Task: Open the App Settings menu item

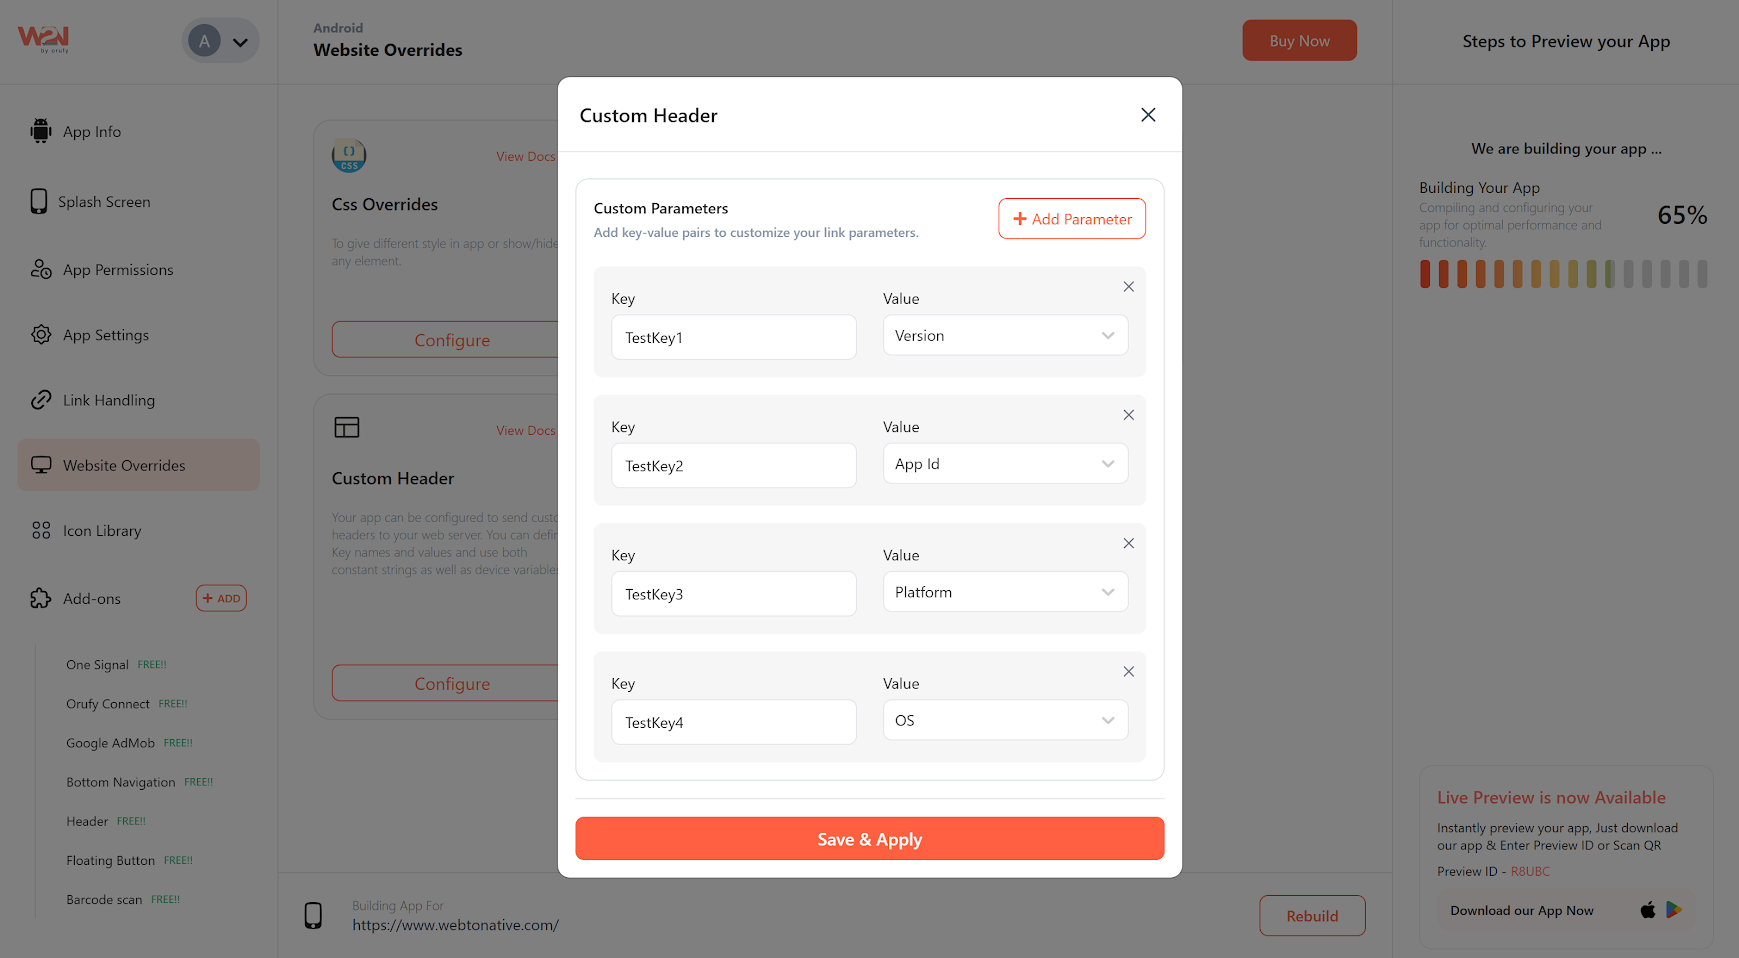Action: pos(106,335)
